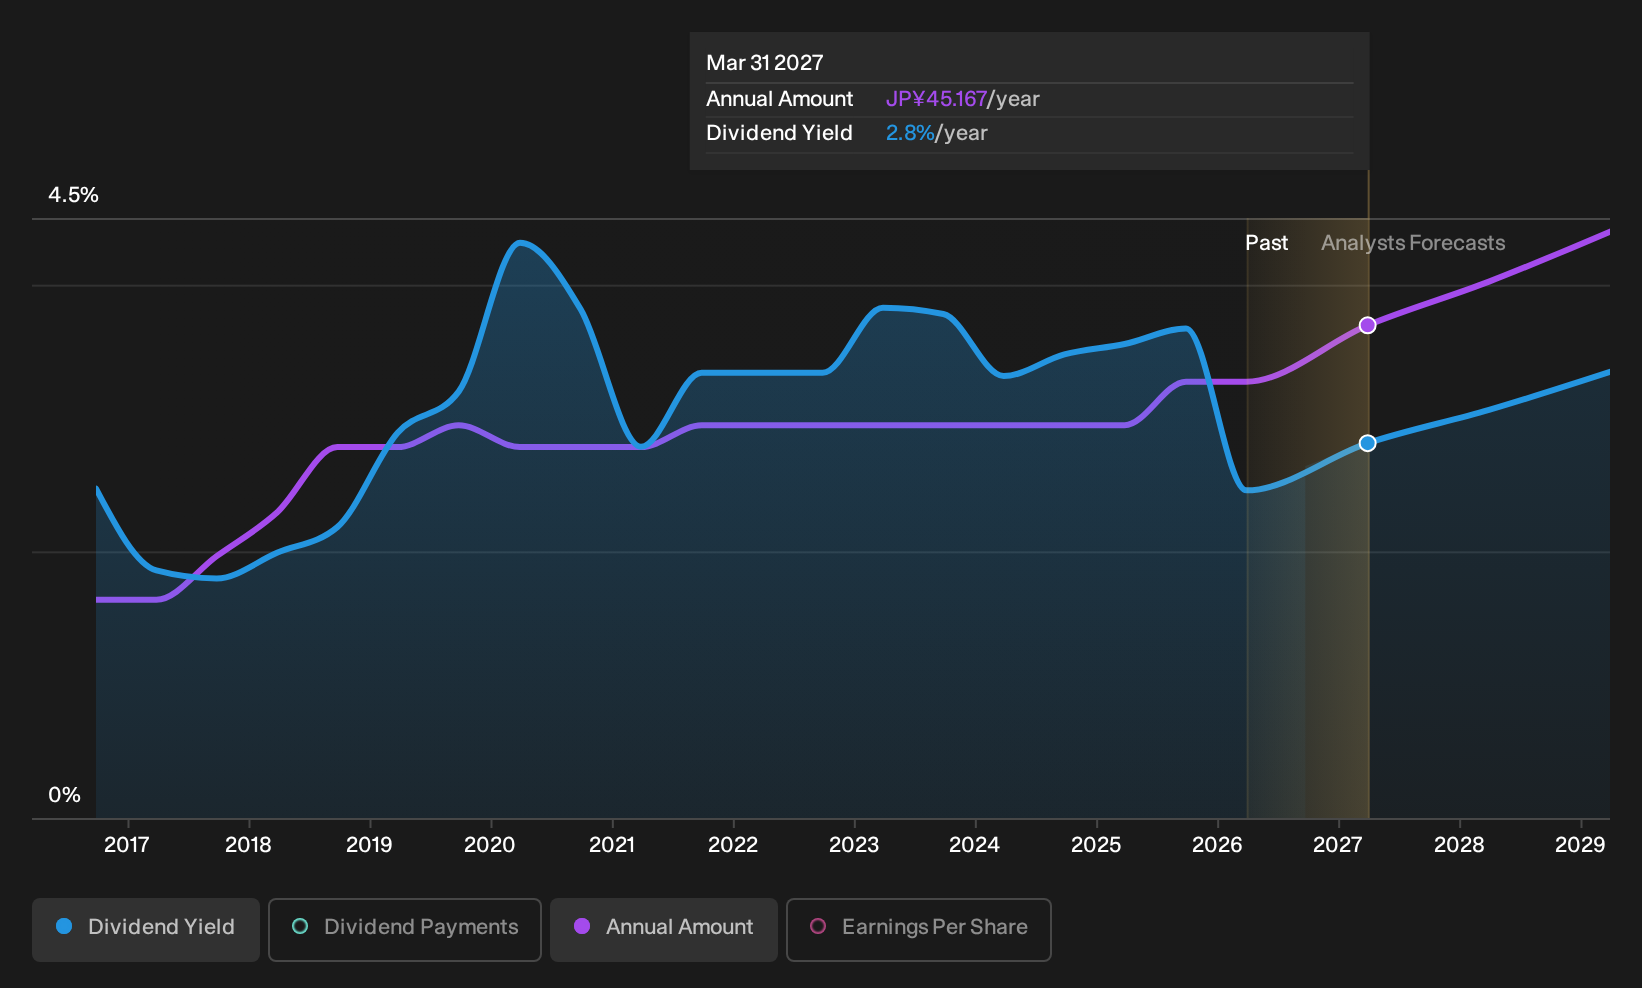This screenshot has height=988, width=1642.
Task: Select the purple Annual Amount marker at 2027
Action: click(1367, 325)
